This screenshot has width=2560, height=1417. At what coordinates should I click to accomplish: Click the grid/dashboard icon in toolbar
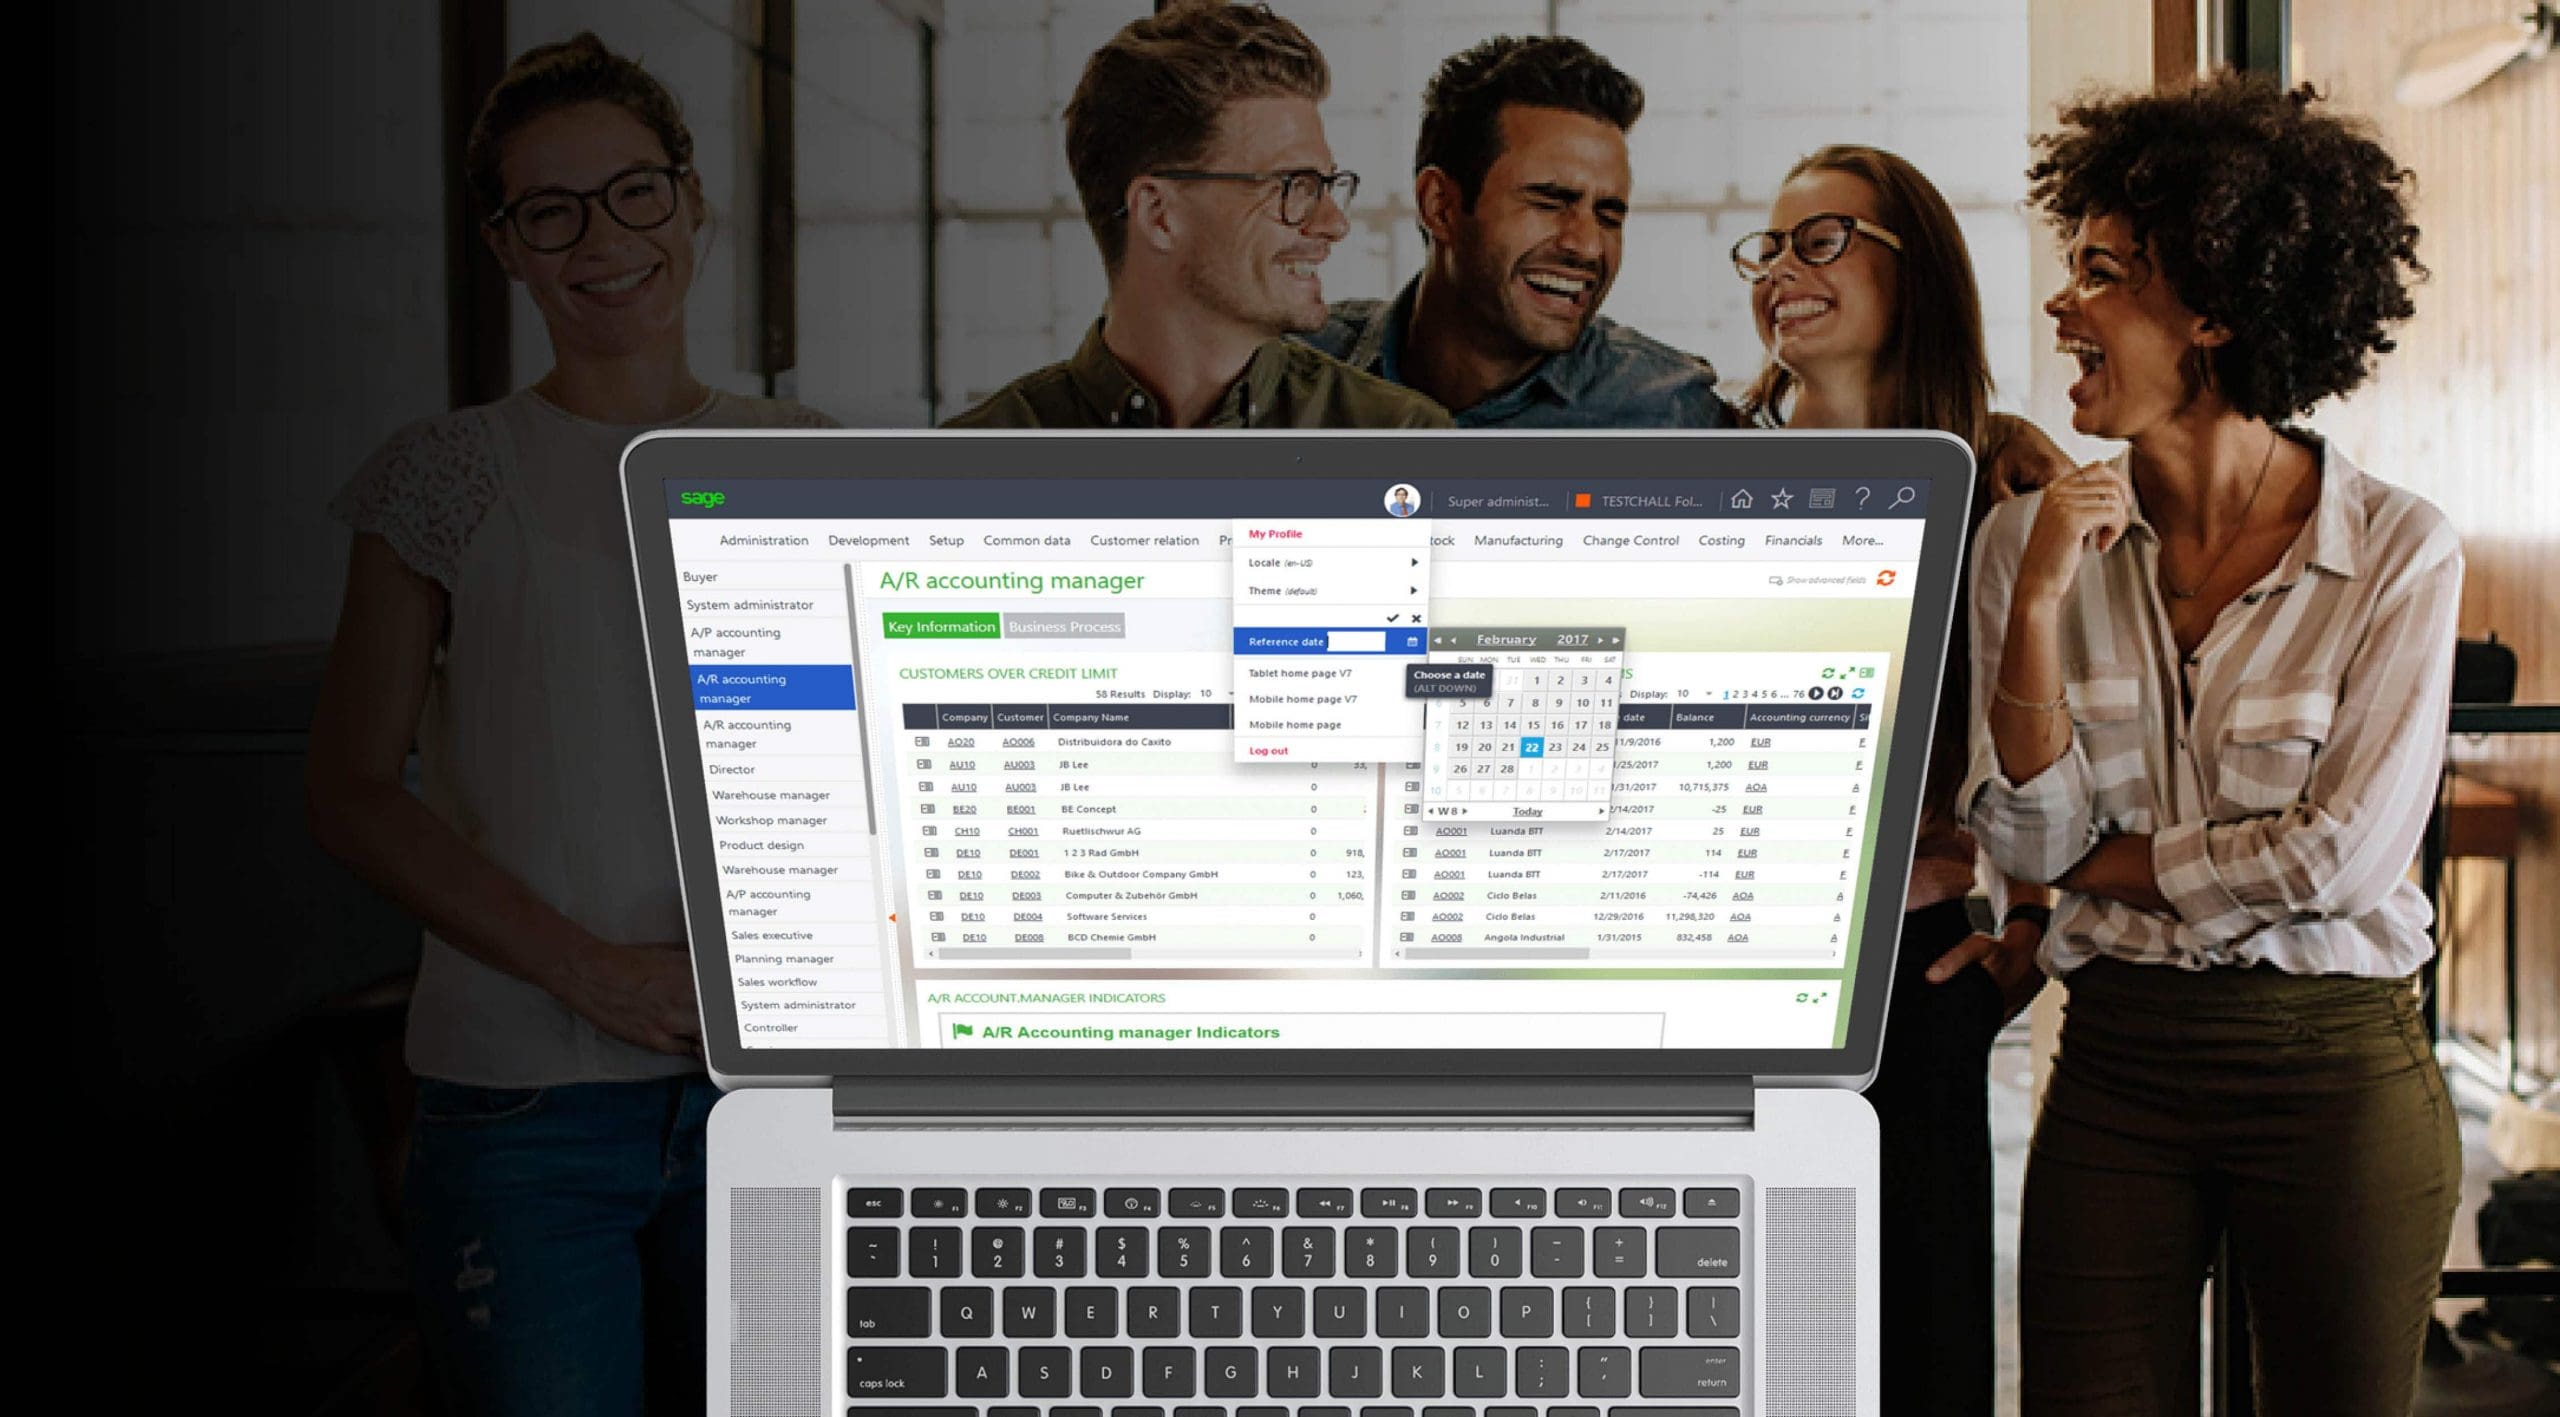point(1822,503)
